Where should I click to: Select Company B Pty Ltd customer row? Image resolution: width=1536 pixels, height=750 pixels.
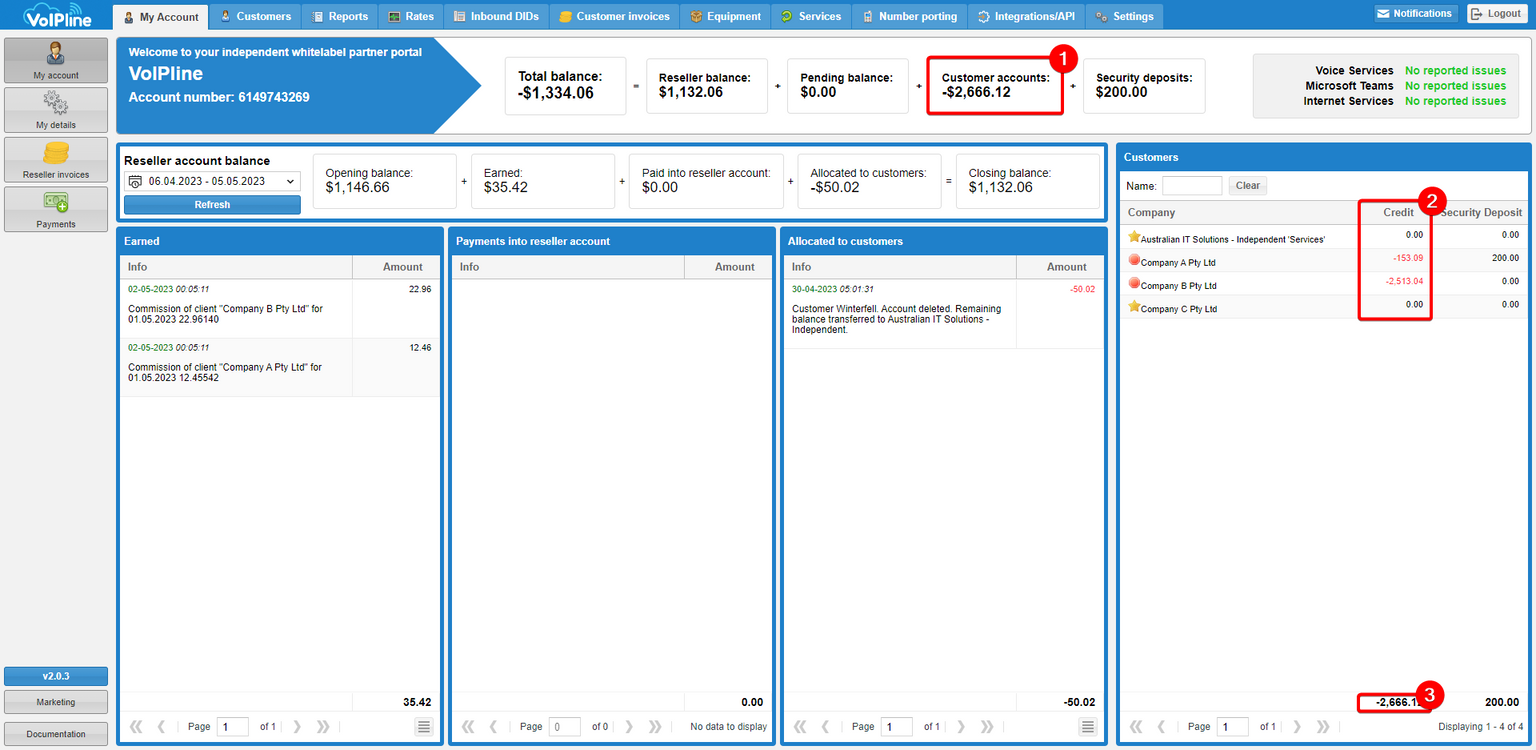[1324, 284]
